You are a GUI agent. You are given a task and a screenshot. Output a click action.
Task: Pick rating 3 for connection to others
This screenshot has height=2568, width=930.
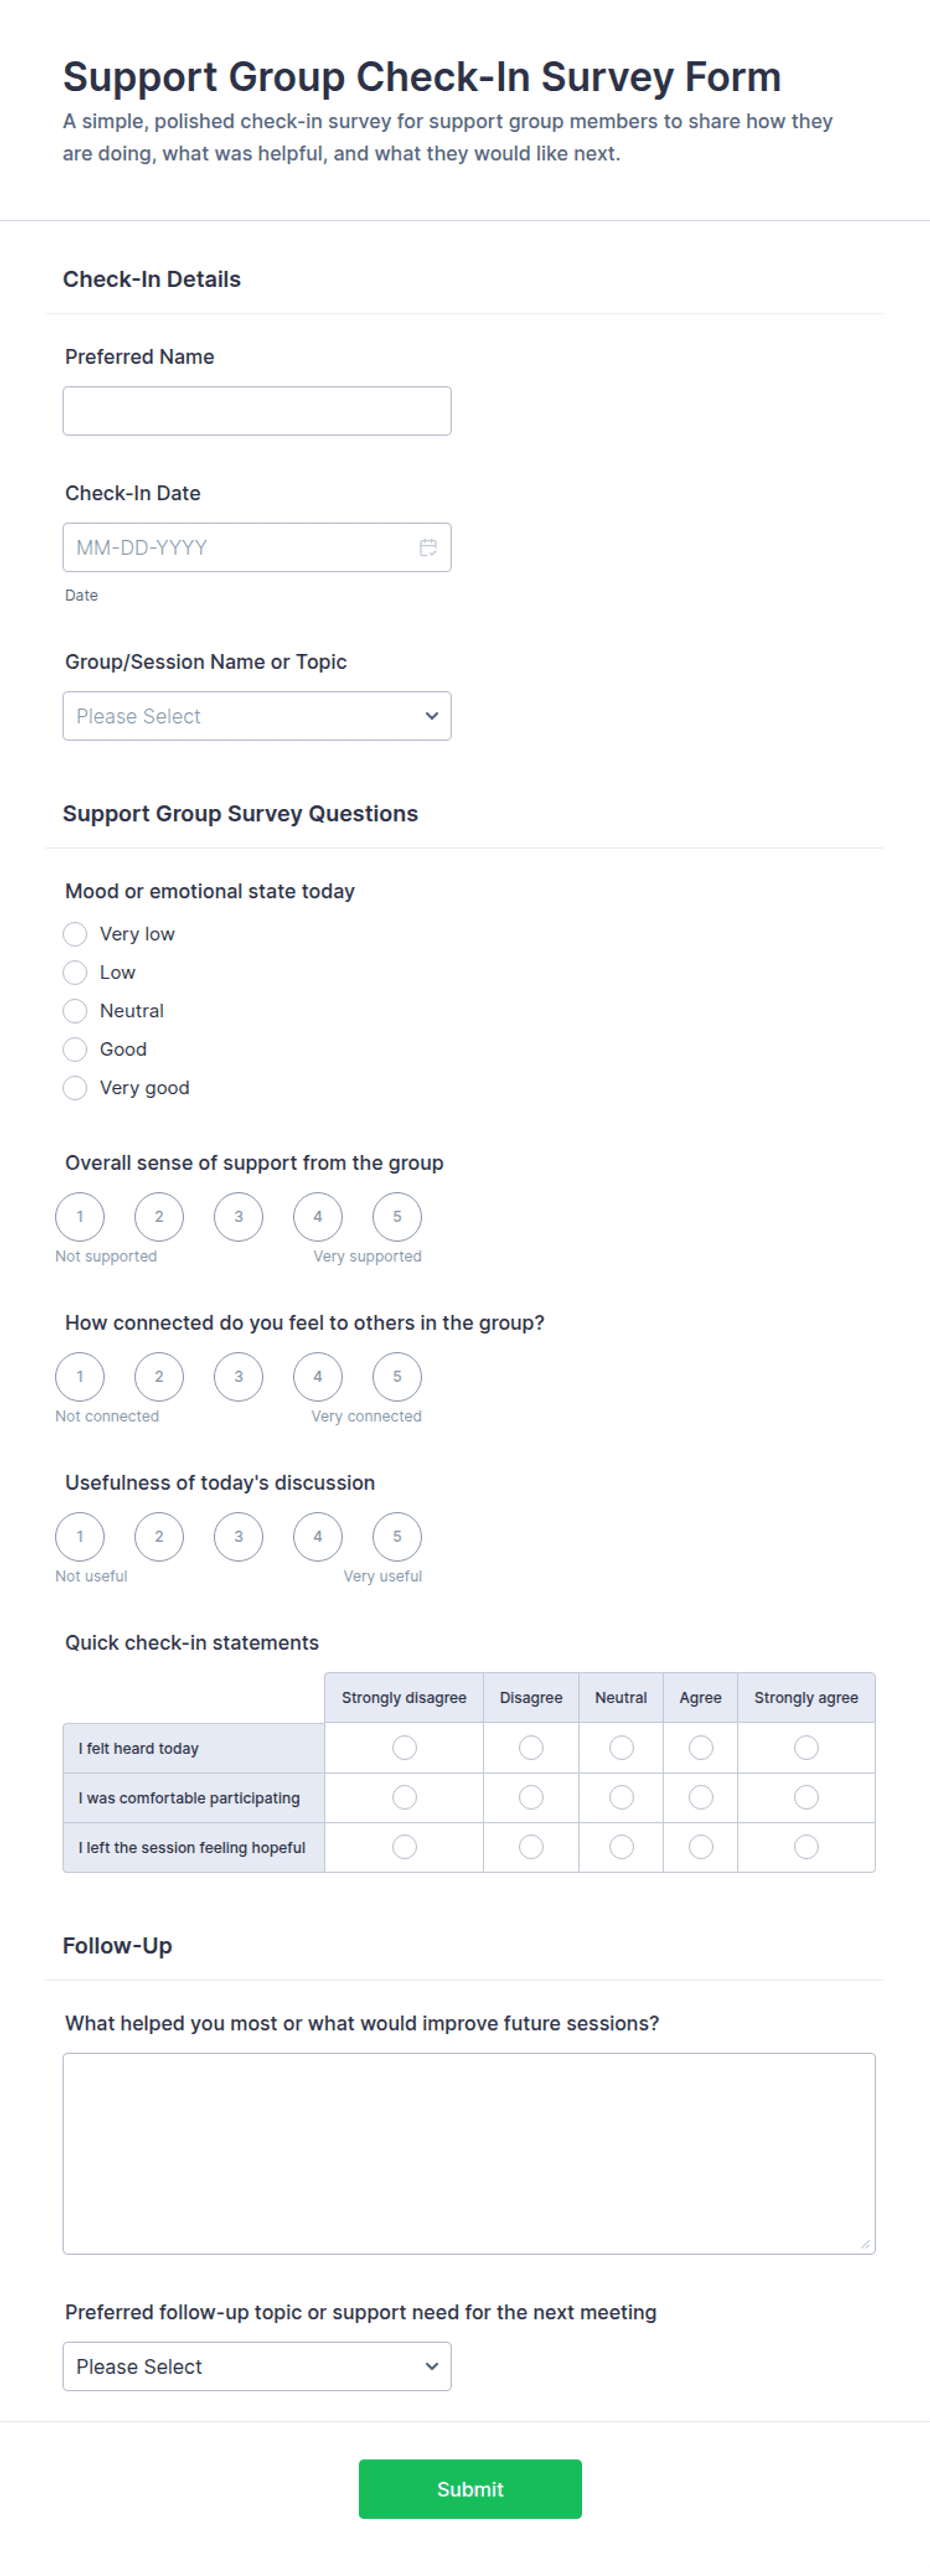coord(238,1377)
